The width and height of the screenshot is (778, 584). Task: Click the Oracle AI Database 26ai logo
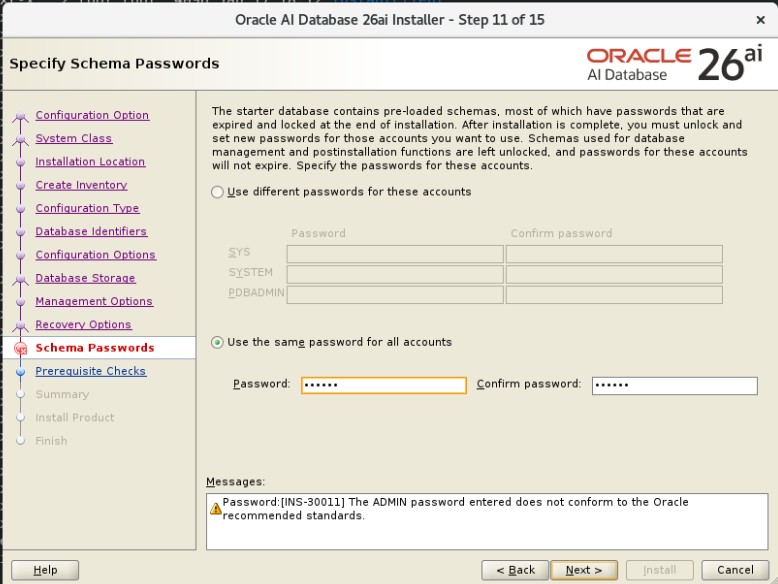[674, 64]
